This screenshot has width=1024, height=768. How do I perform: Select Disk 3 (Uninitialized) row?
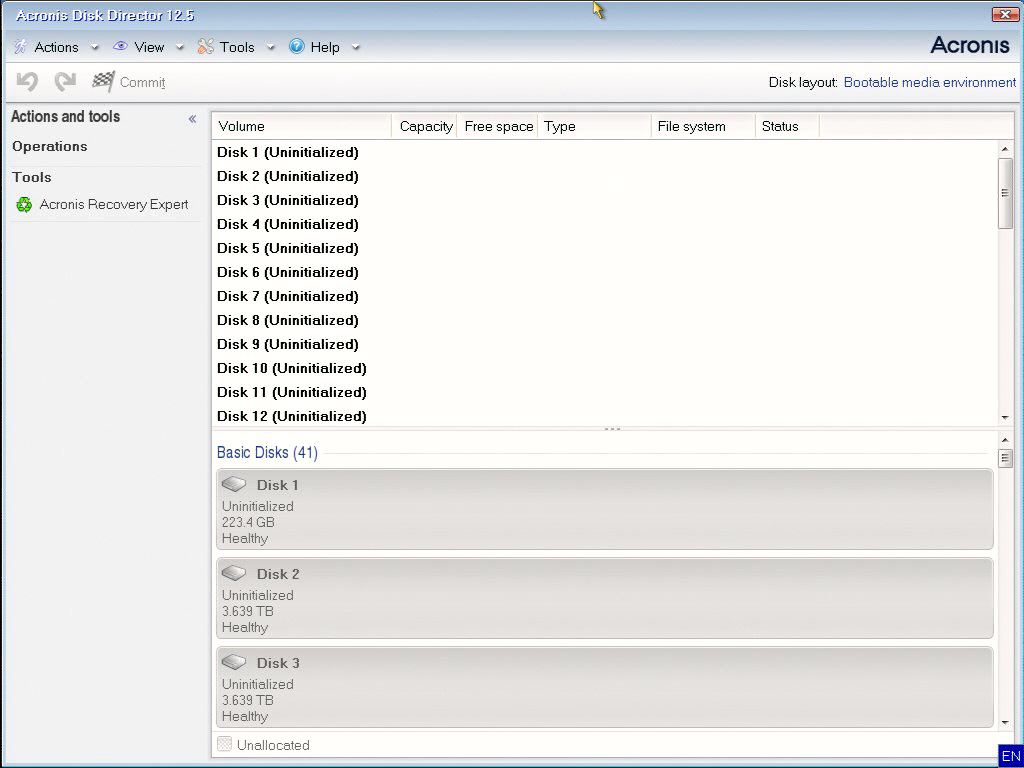[605, 200]
